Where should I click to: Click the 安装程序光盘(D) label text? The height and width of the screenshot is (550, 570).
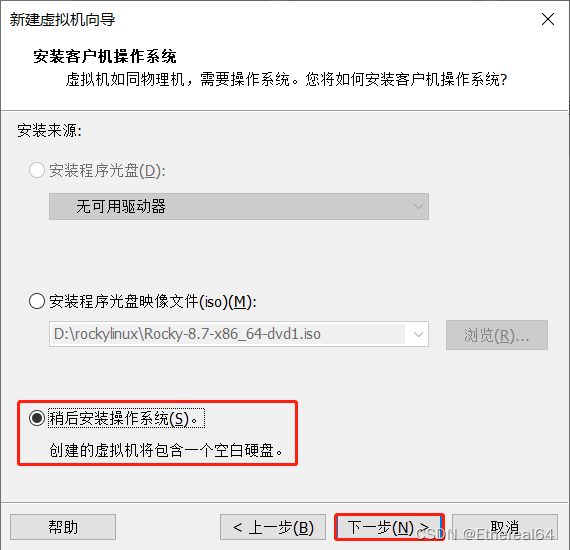107,170
